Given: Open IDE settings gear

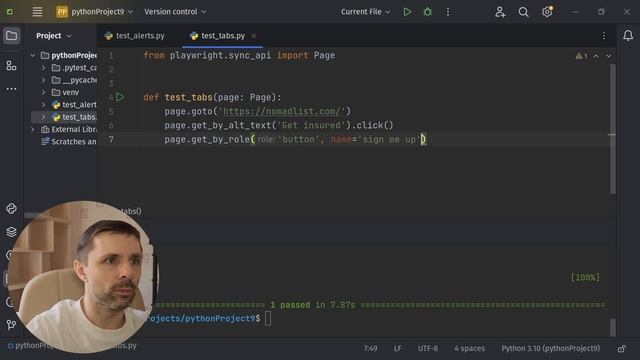Looking at the screenshot, I should [x=547, y=12].
